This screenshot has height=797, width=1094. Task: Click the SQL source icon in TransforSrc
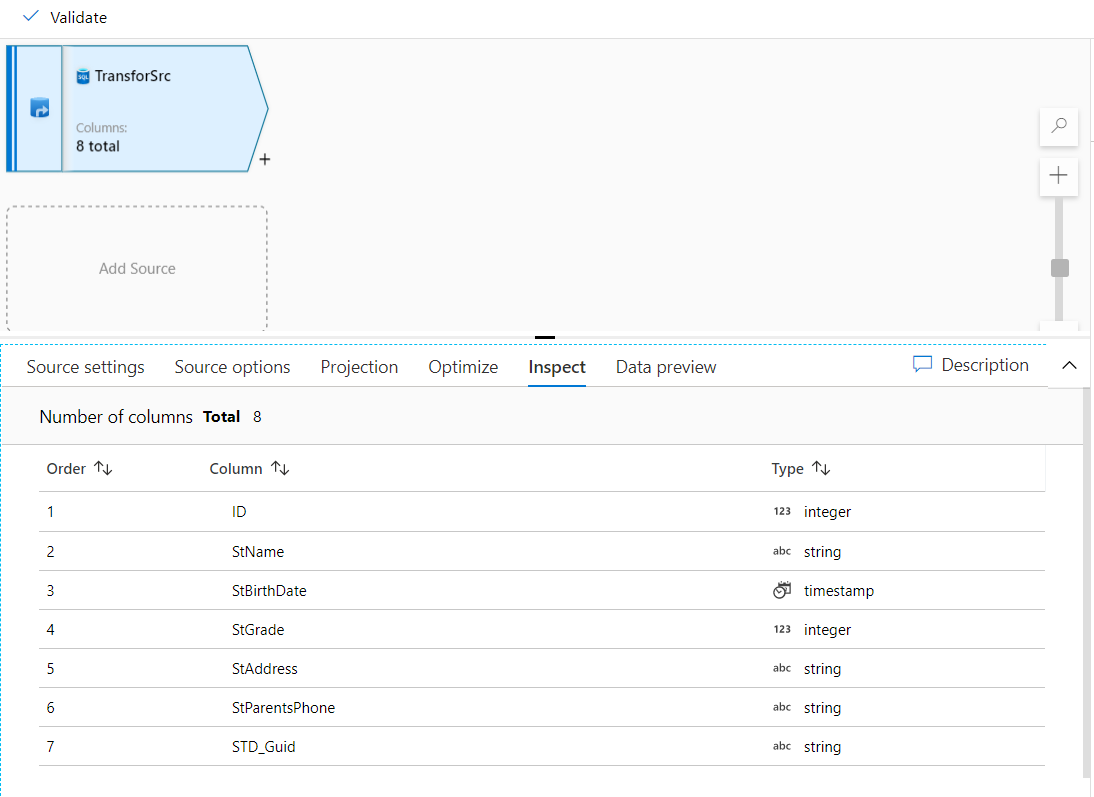[x=83, y=76]
